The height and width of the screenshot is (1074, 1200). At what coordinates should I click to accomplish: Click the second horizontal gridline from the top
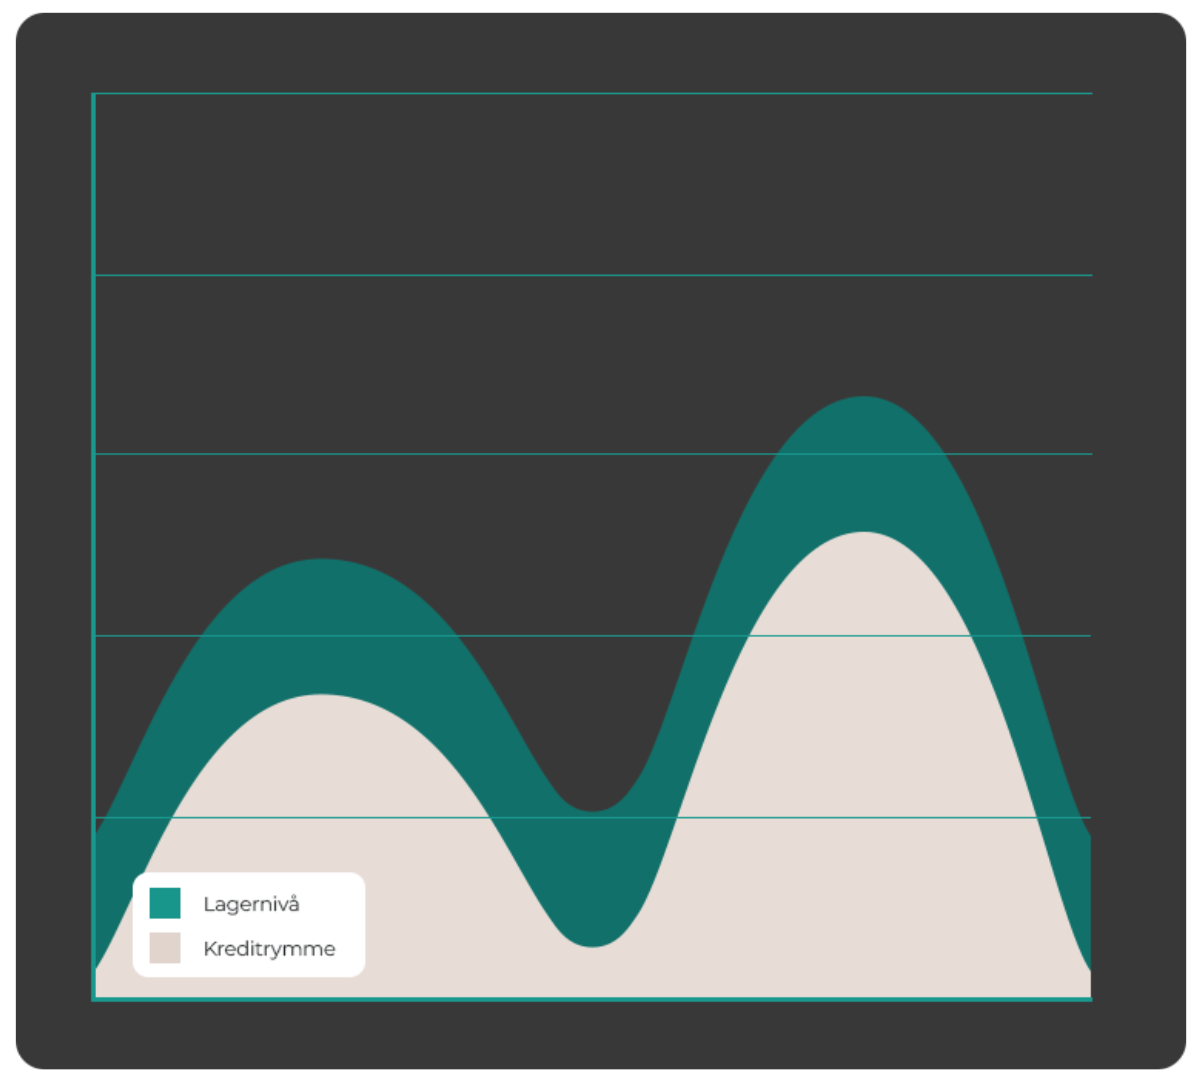pyautogui.click(x=600, y=275)
